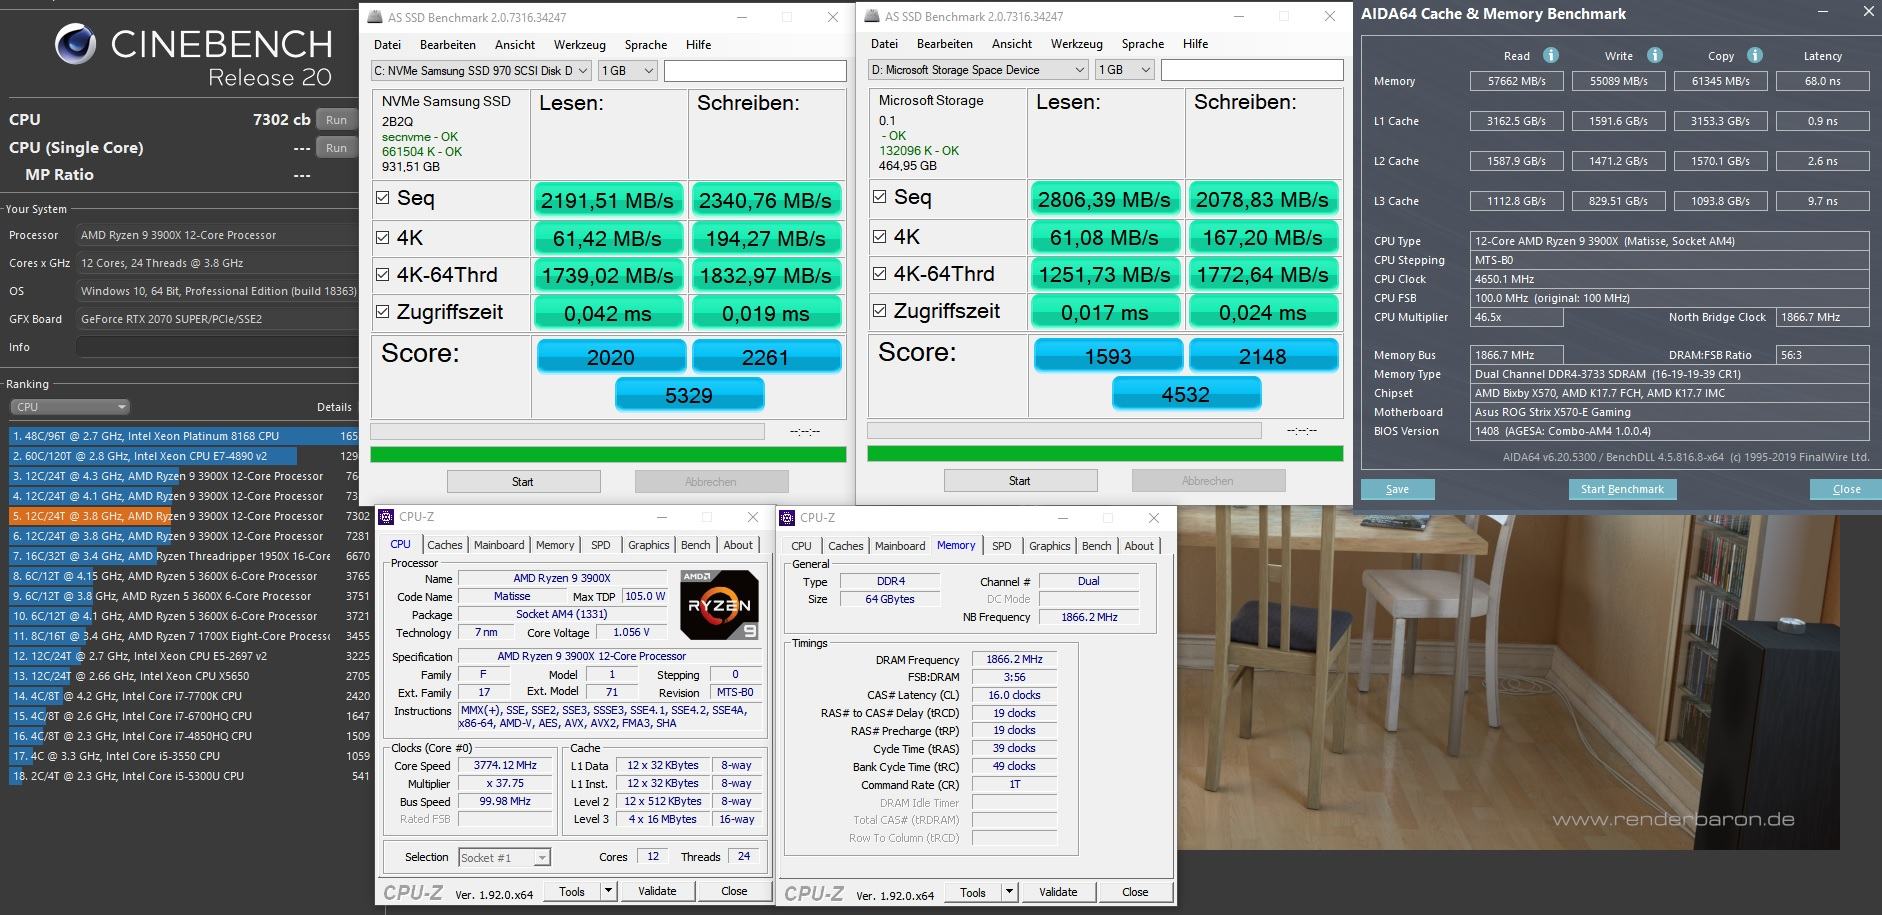Open Sprache menu in right AS SSD window
The image size is (1882, 915).
pyautogui.click(x=1142, y=44)
